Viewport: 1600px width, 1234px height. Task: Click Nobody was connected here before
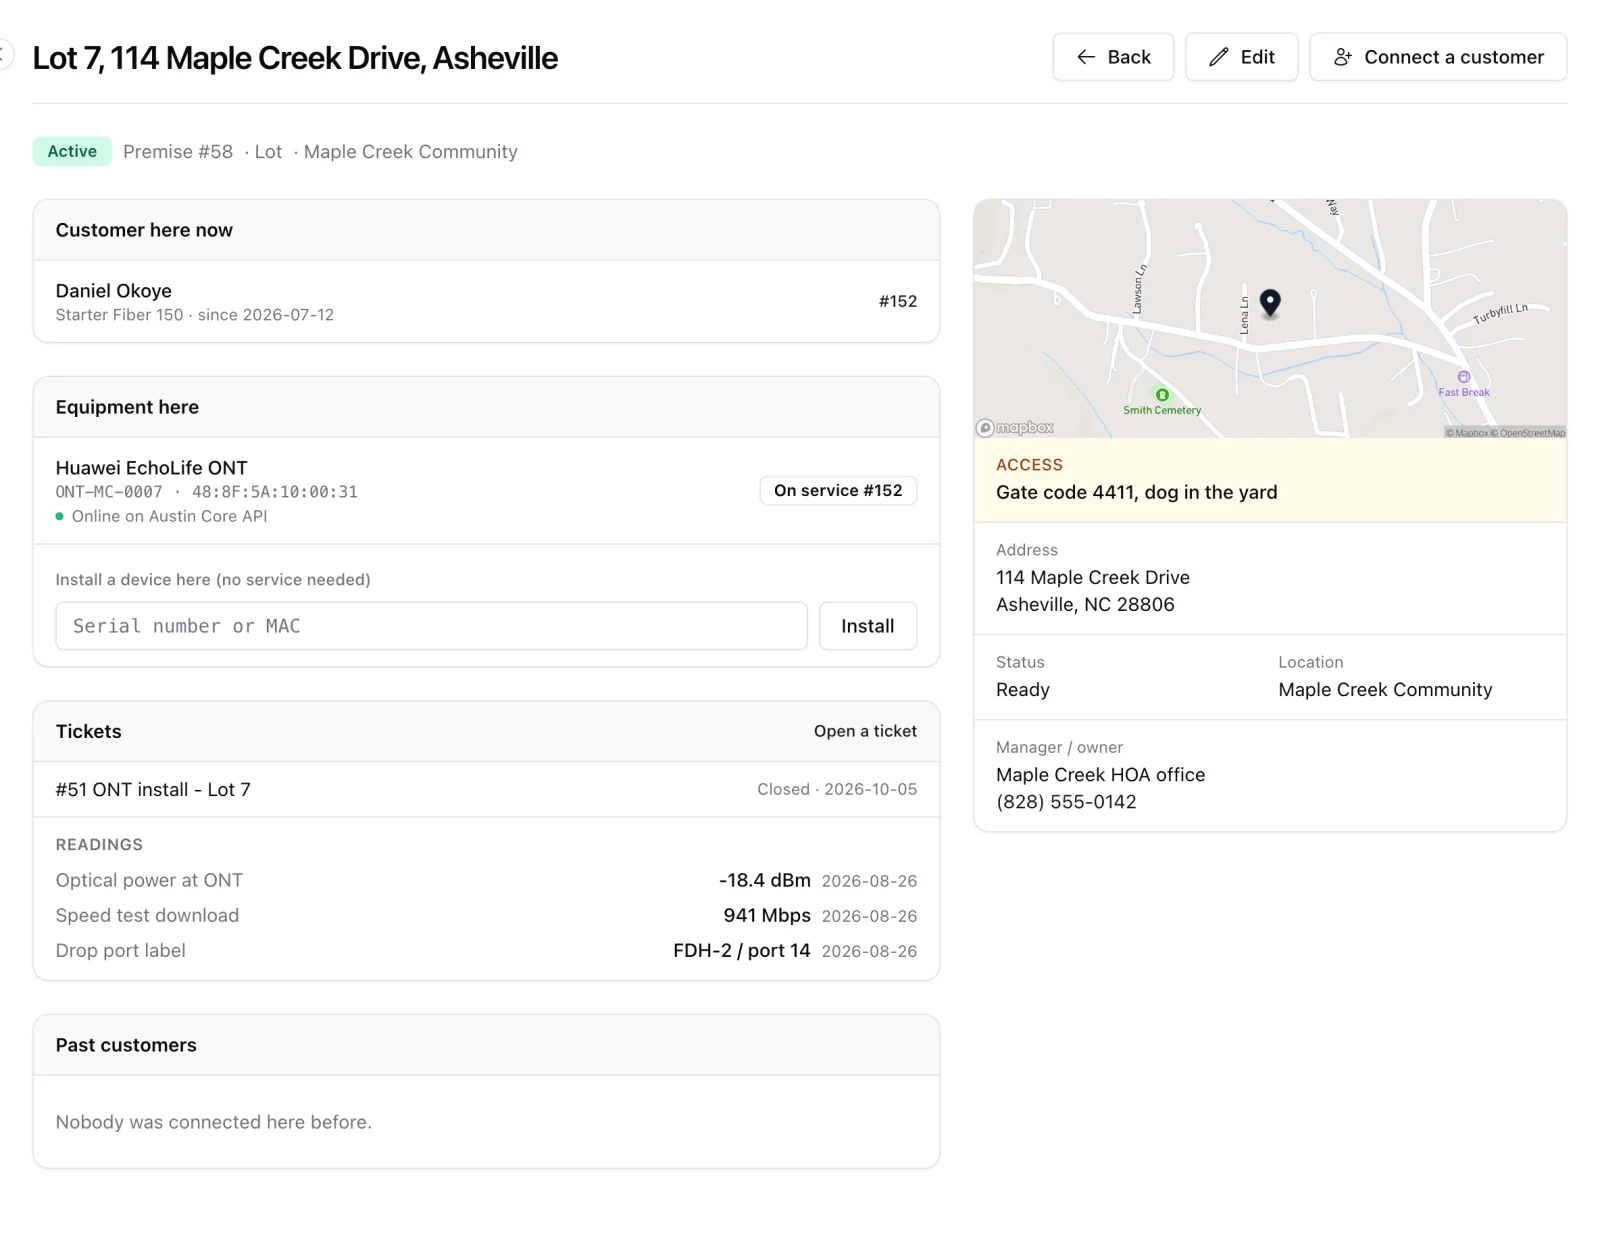213,1122
